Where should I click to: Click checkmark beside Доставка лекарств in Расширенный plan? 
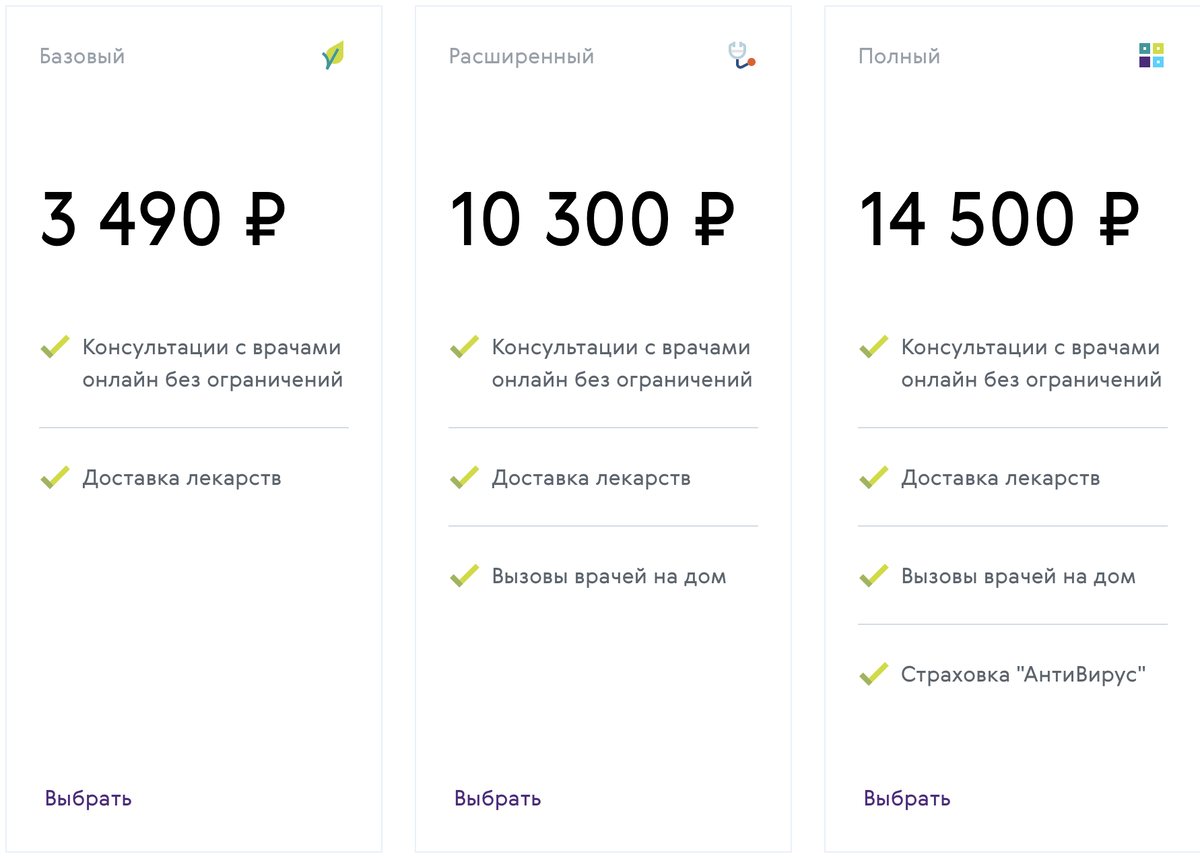464,478
